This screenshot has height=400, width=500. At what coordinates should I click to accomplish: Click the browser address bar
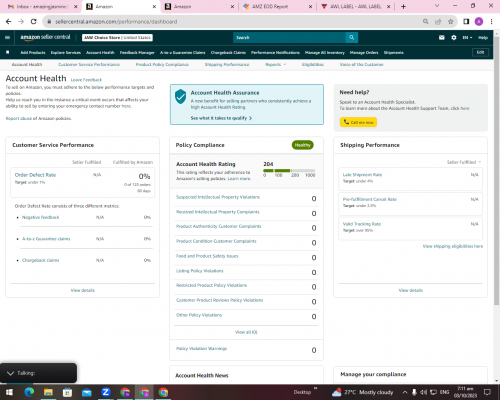[232, 22]
